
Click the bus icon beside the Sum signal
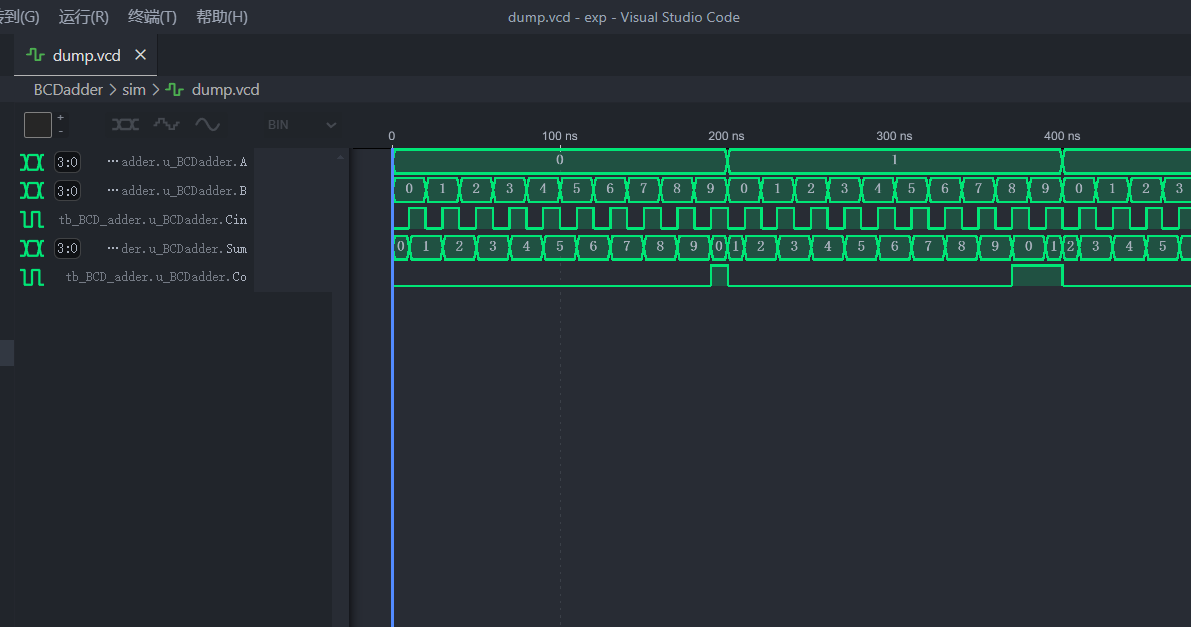coord(32,248)
